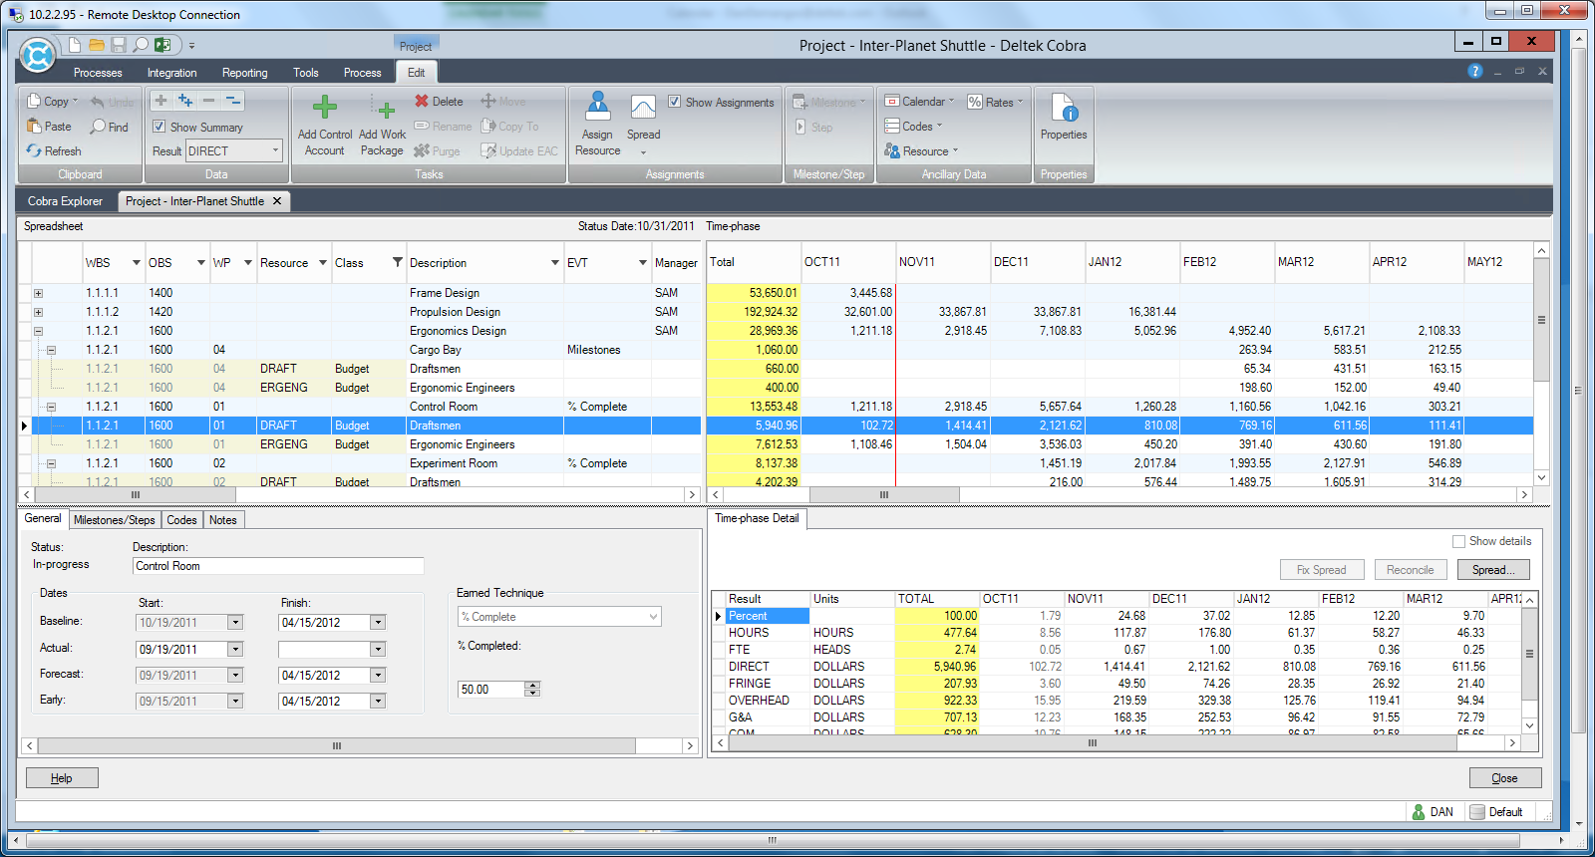Click the Calendar icon in Ancillary Data
Image resolution: width=1595 pixels, height=857 pixels.
(x=892, y=101)
